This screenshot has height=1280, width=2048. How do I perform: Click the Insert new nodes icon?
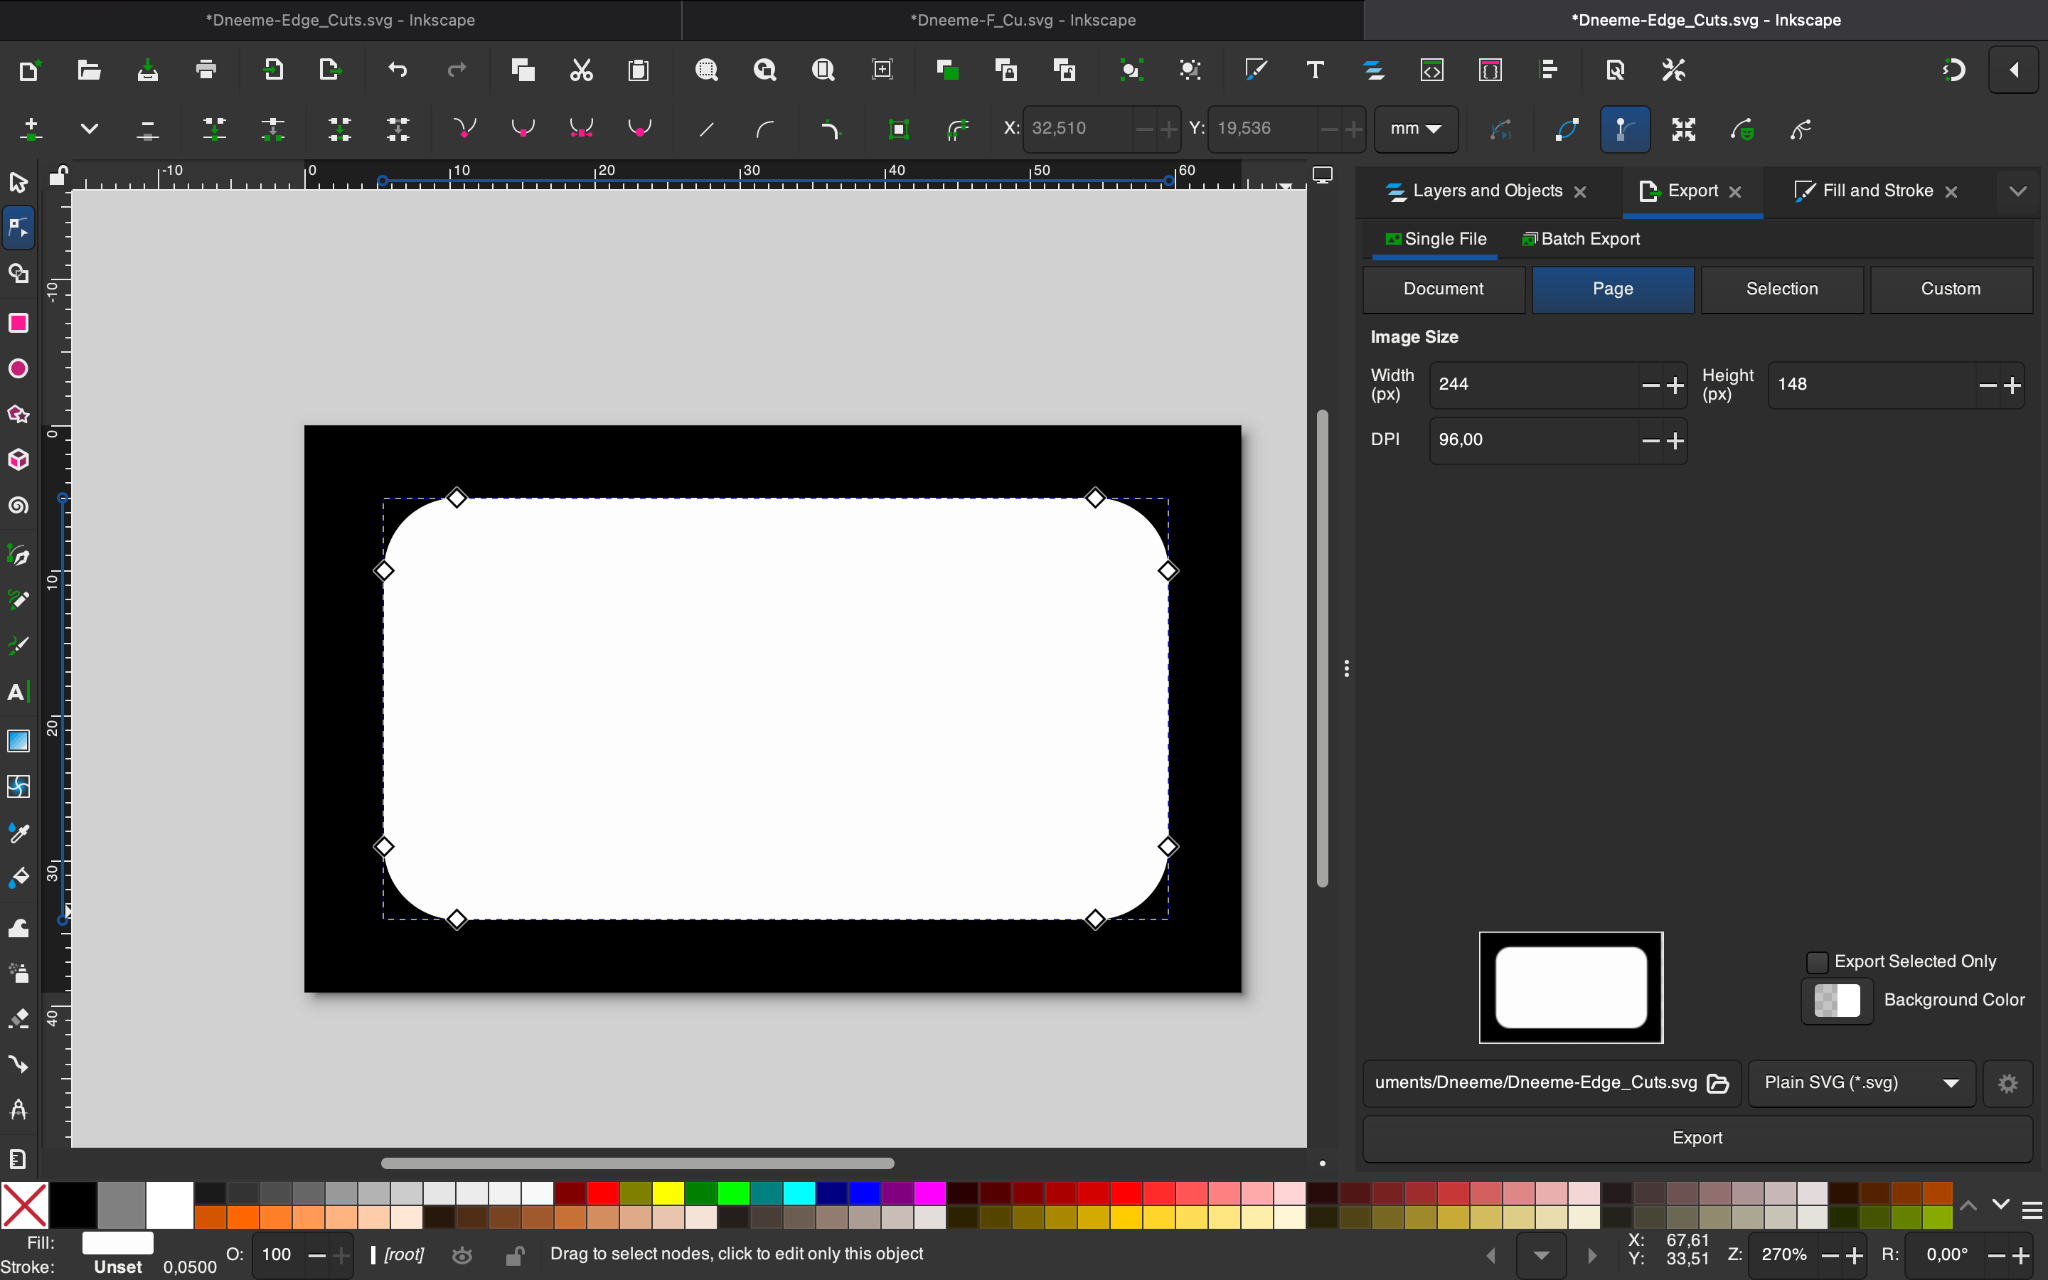click(31, 129)
